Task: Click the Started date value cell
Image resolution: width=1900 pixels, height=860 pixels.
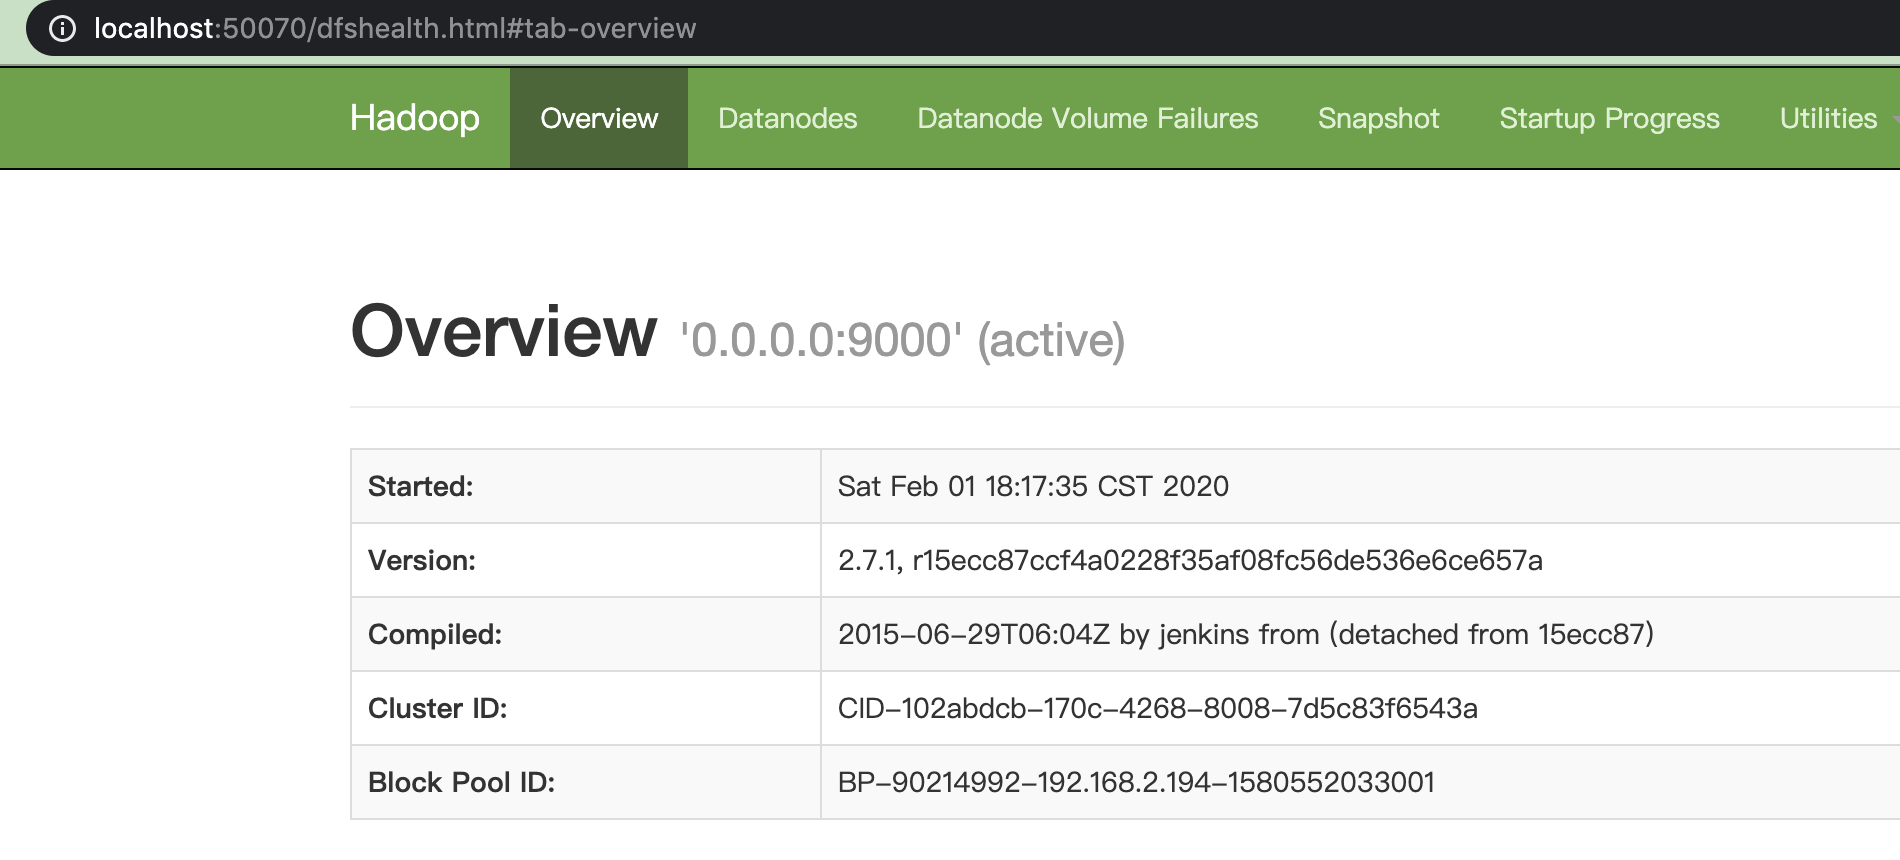Action: pos(1033,486)
